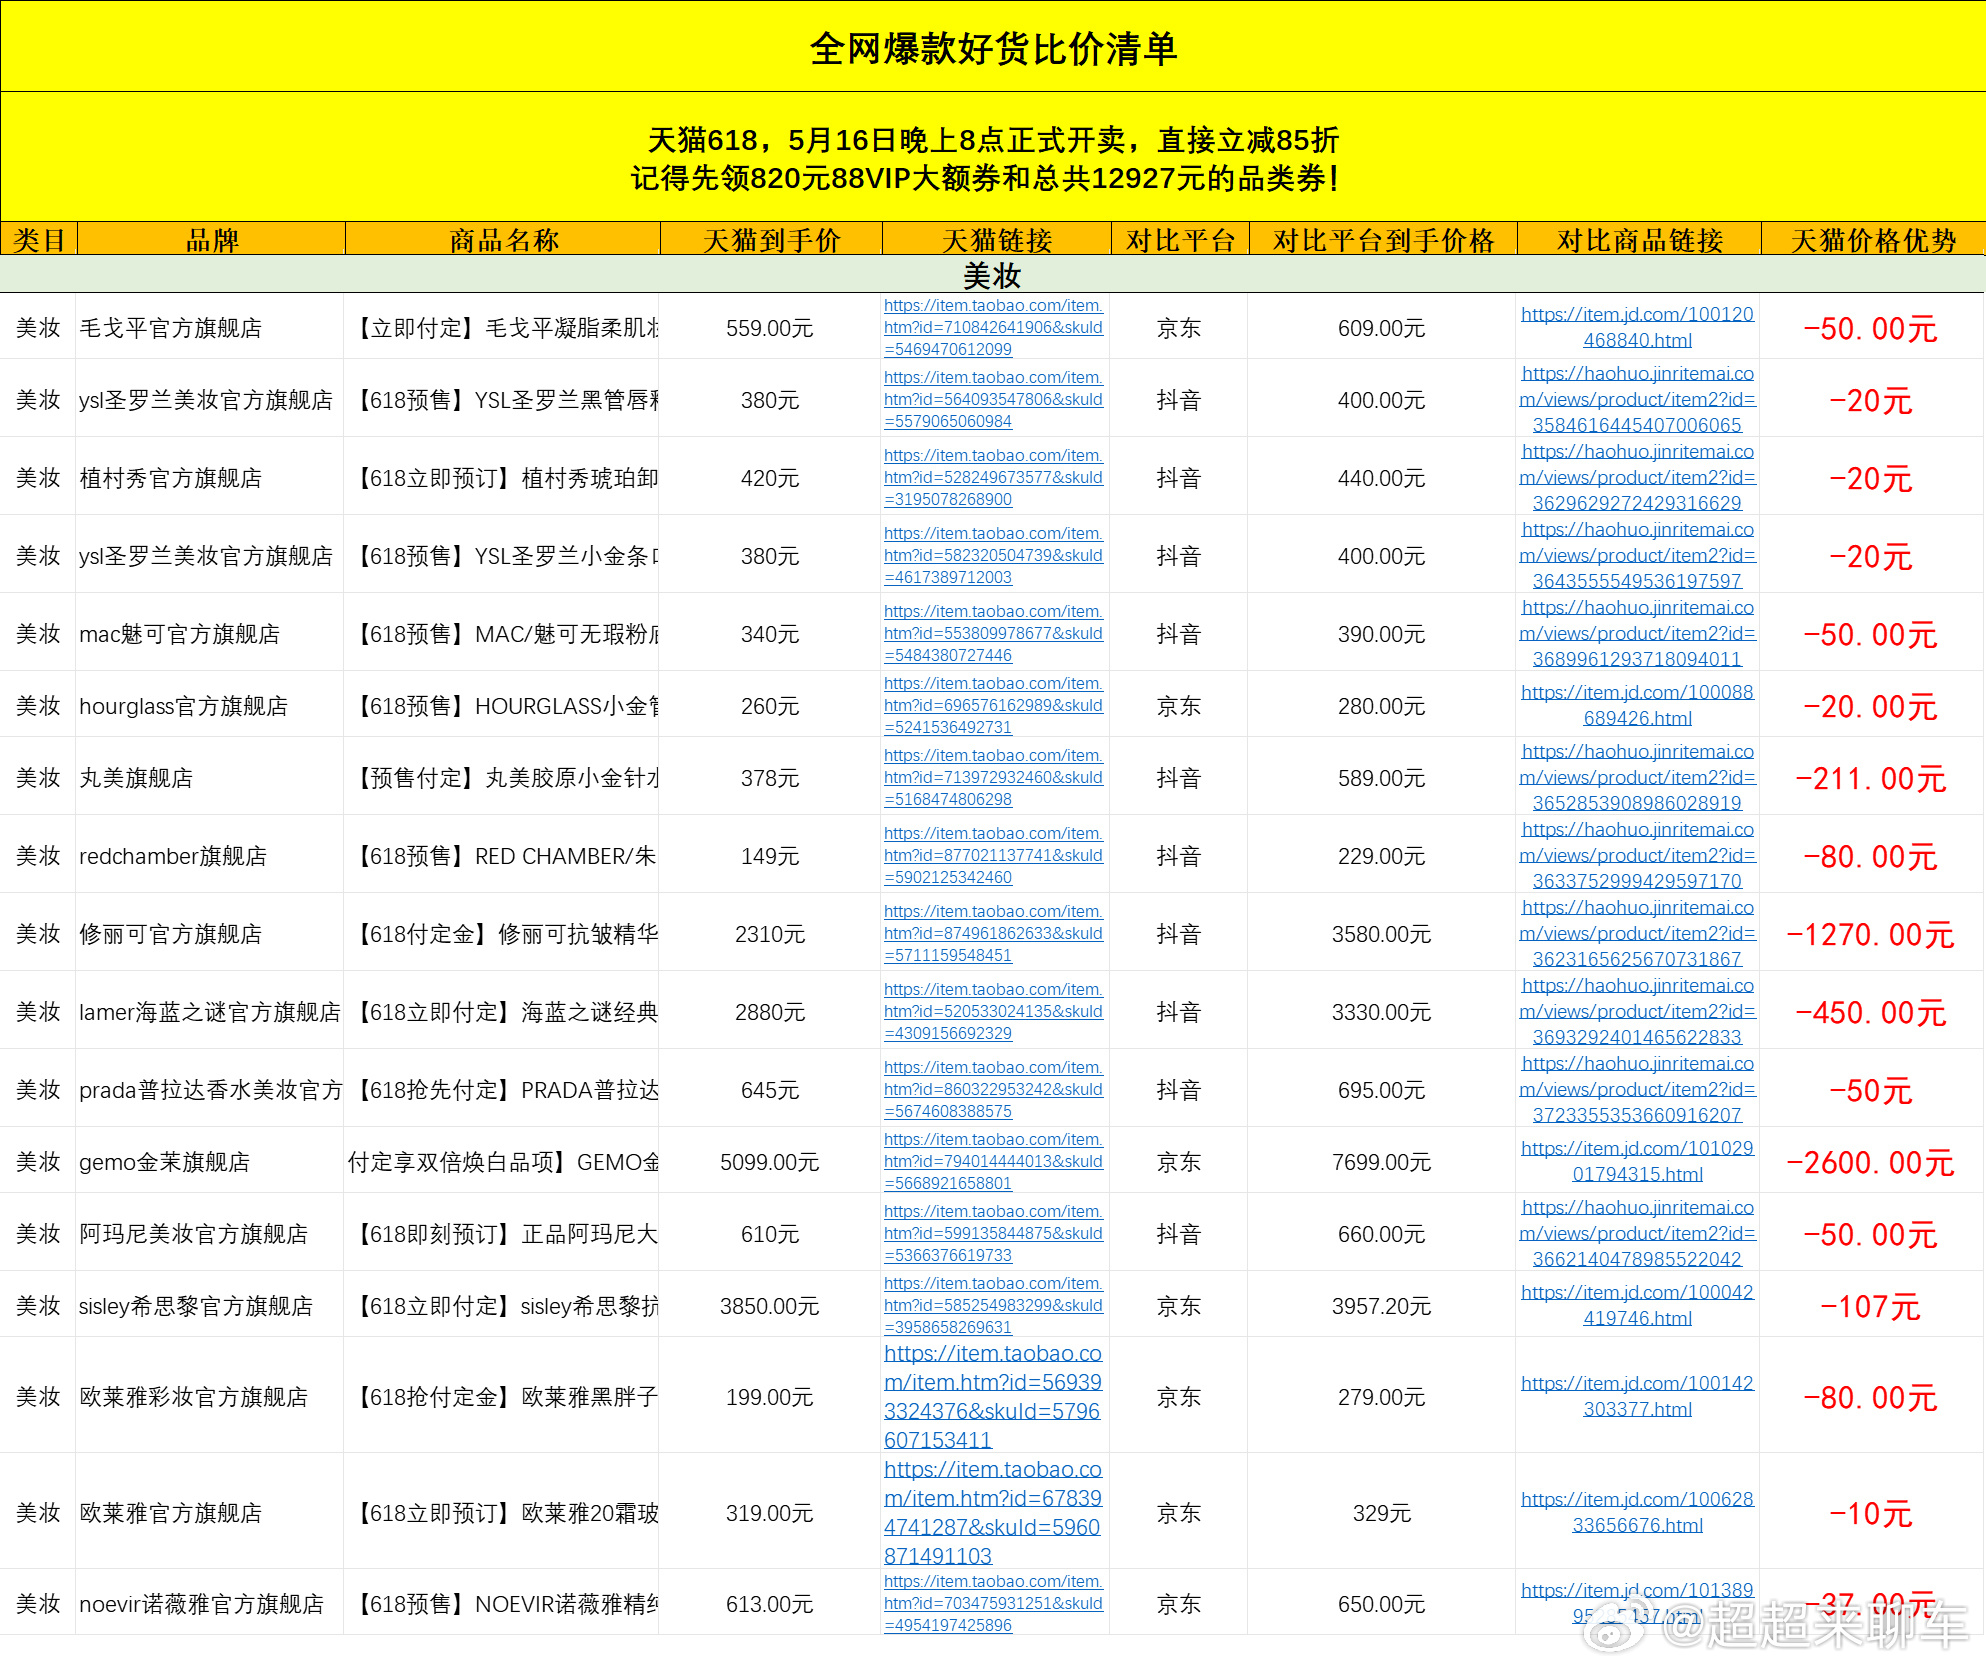Open the 毛戈平 Tmall taobao link

pyautogui.click(x=993, y=327)
